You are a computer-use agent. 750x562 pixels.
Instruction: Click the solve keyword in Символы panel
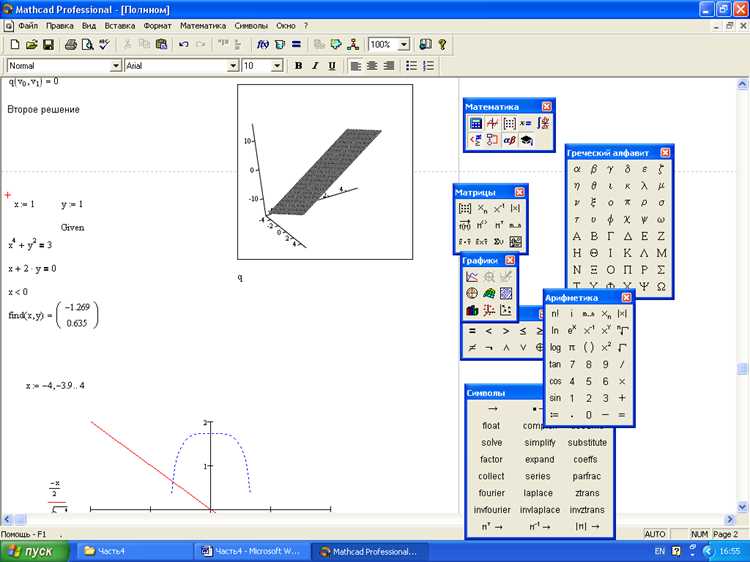point(492,442)
